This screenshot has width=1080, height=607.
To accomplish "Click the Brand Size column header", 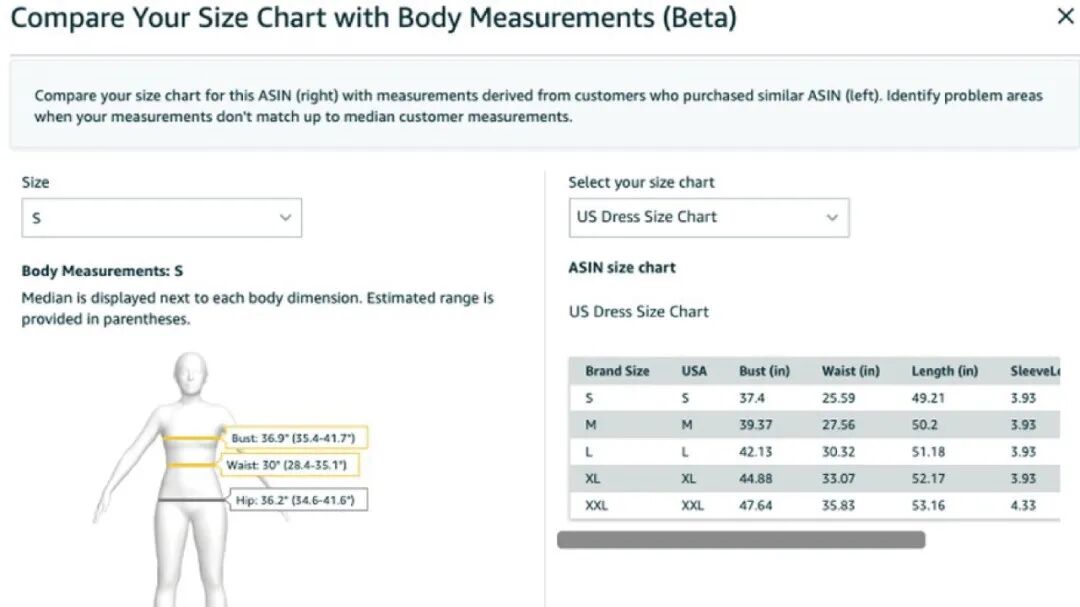I will [x=617, y=371].
